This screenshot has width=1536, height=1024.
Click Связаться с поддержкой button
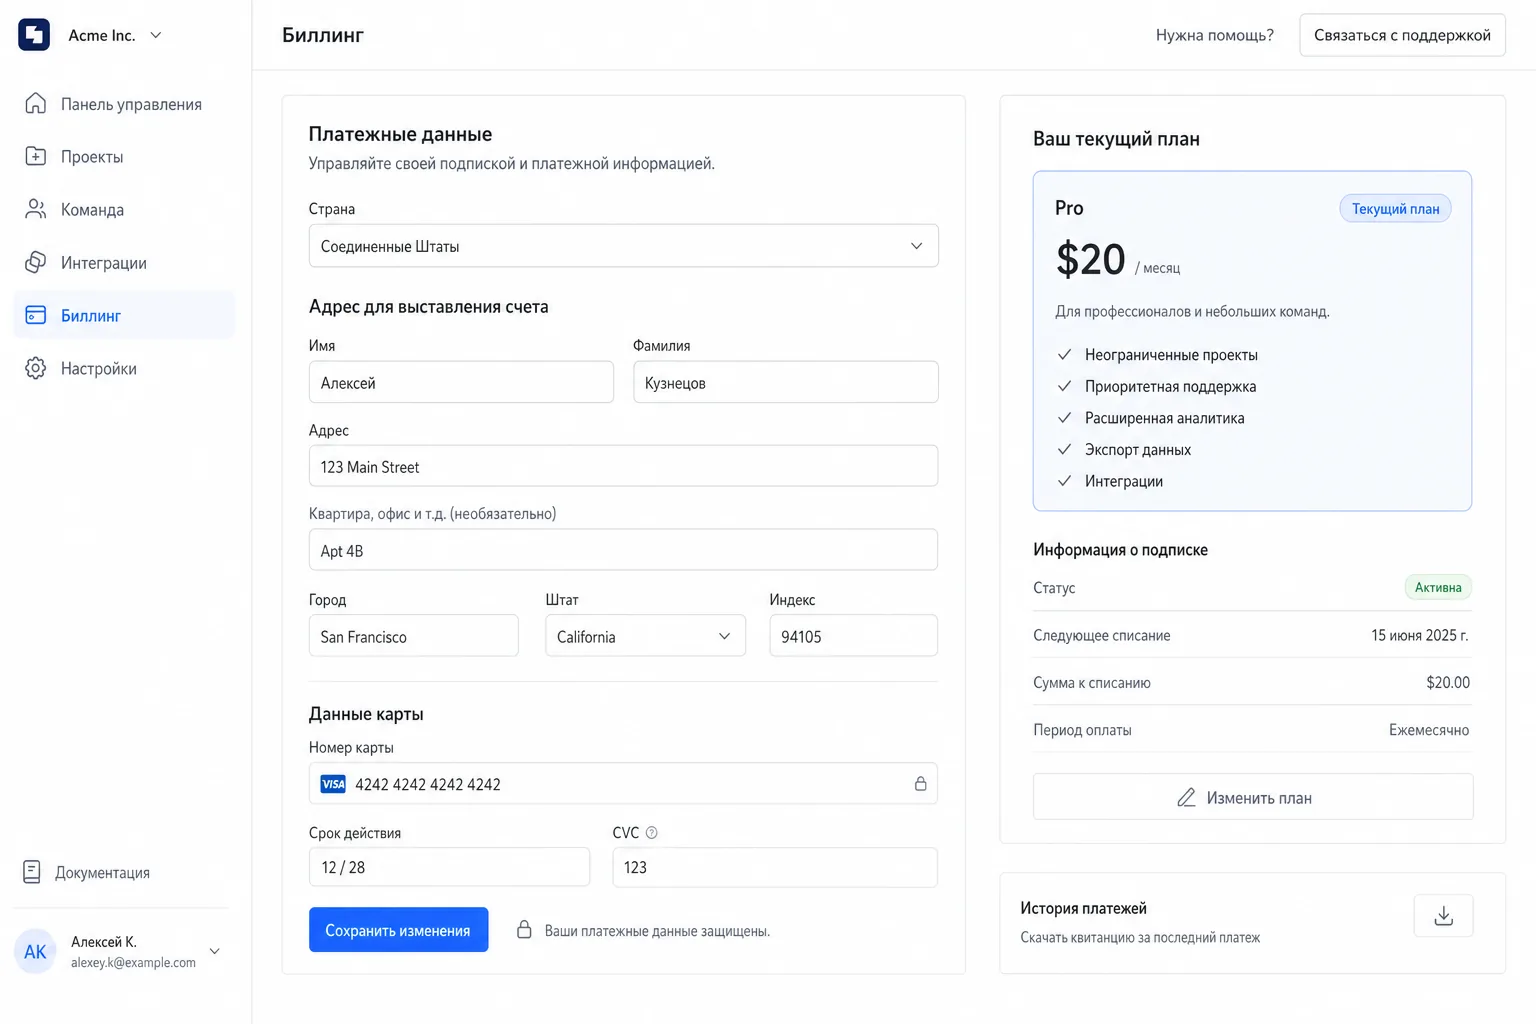(1402, 35)
